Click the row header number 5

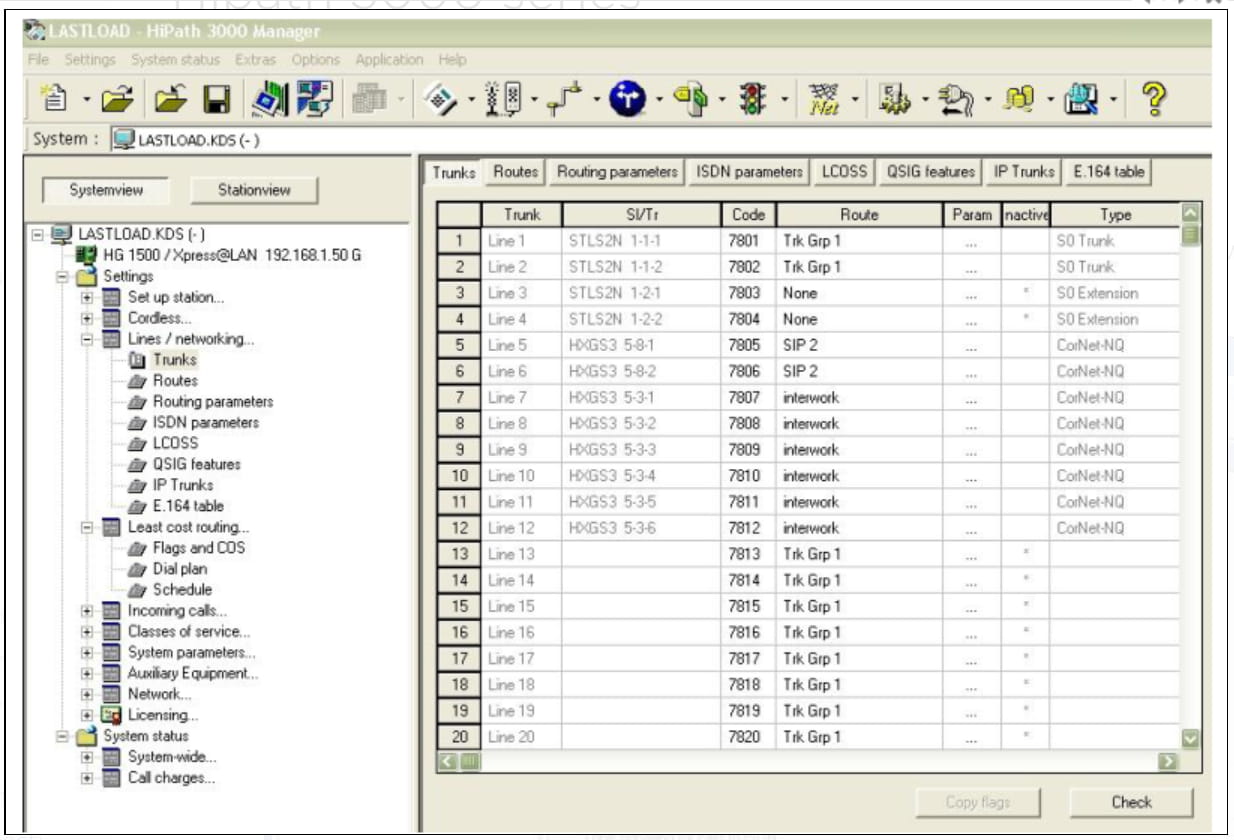460,345
